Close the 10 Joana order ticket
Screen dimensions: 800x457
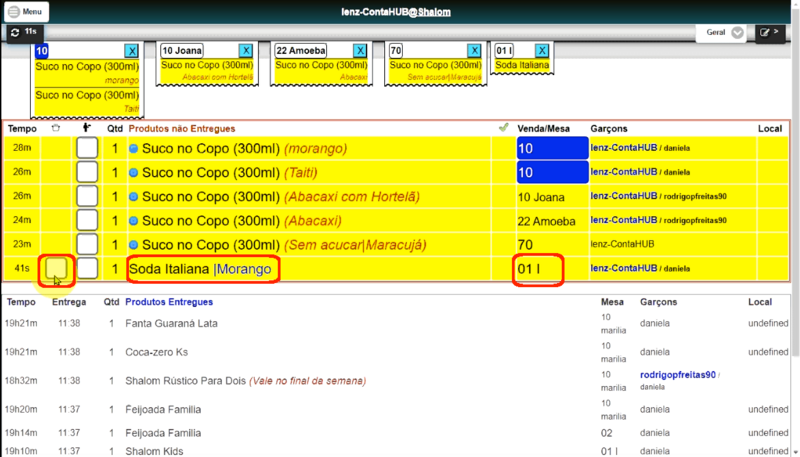click(245, 50)
